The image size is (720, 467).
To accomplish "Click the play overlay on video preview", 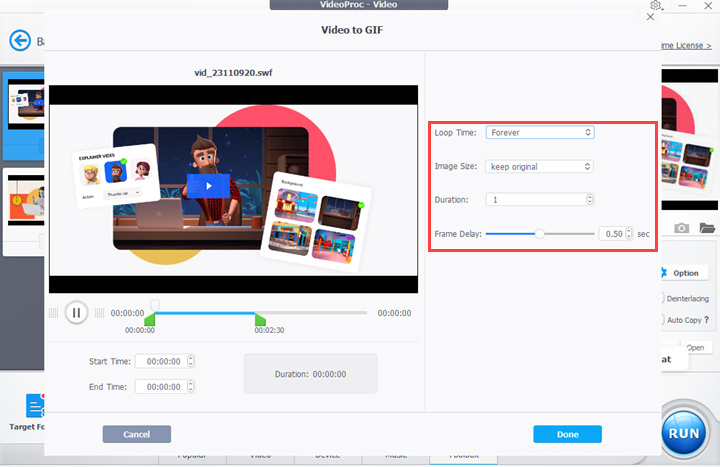I will click(208, 186).
